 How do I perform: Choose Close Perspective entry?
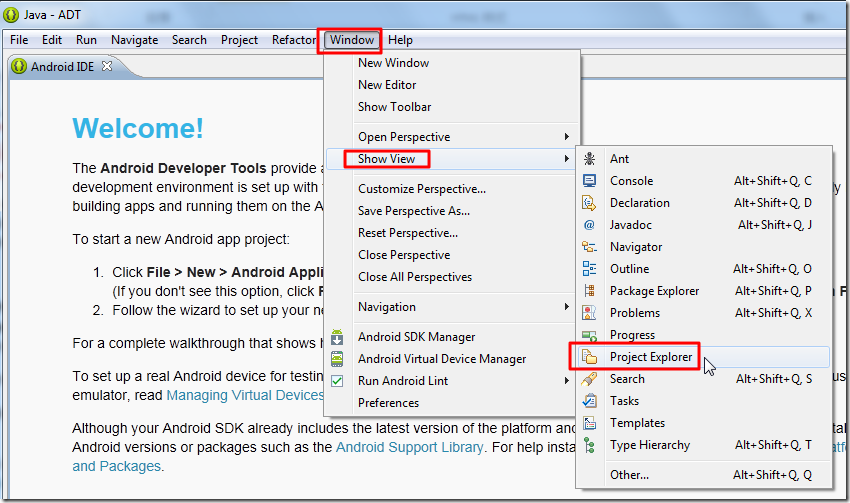point(404,255)
